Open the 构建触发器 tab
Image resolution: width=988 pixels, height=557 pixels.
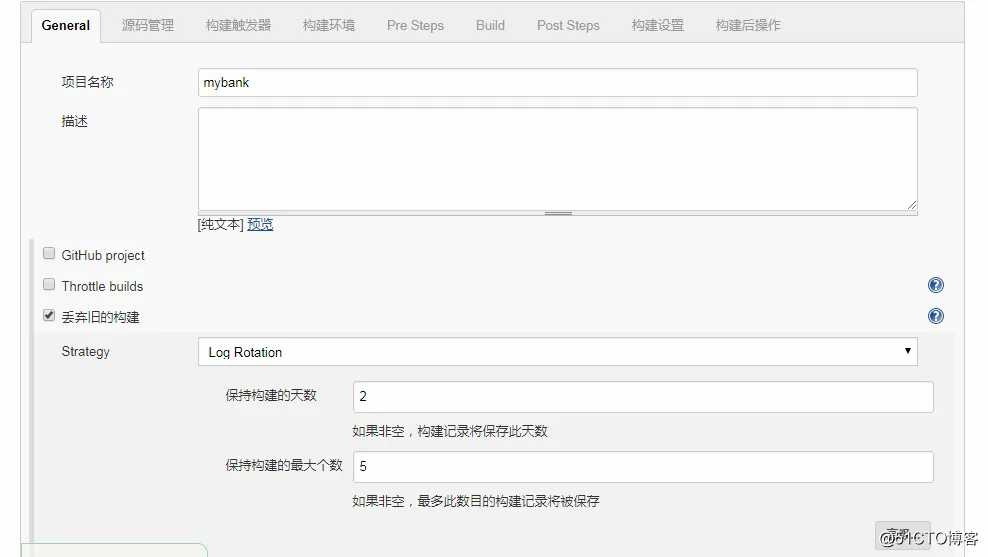pyautogui.click(x=238, y=26)
